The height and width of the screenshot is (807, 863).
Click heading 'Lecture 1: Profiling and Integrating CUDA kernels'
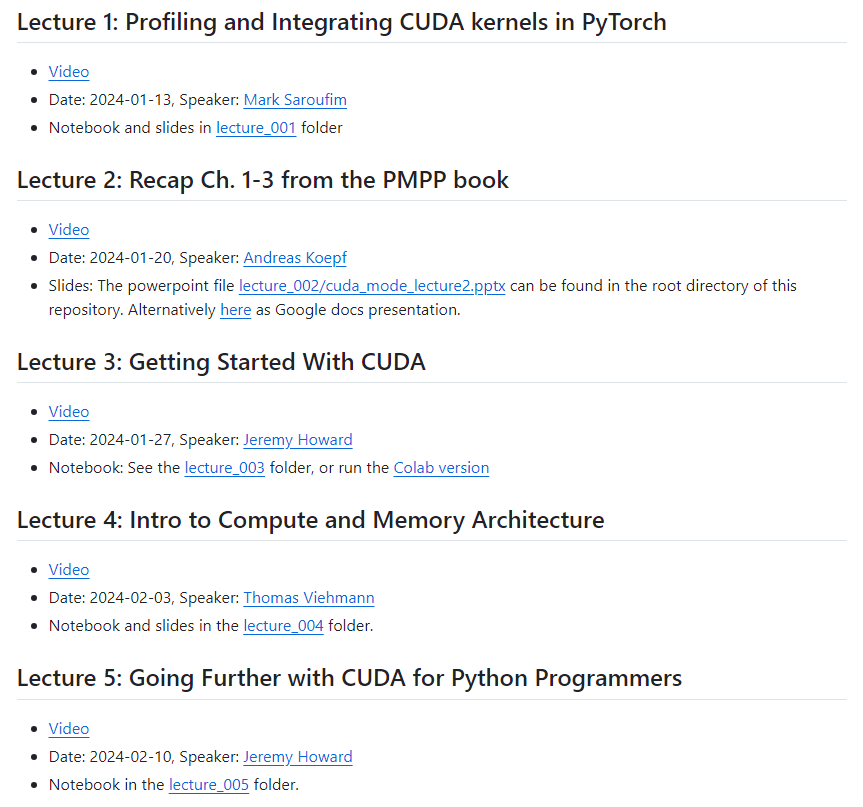coord(342,23)
